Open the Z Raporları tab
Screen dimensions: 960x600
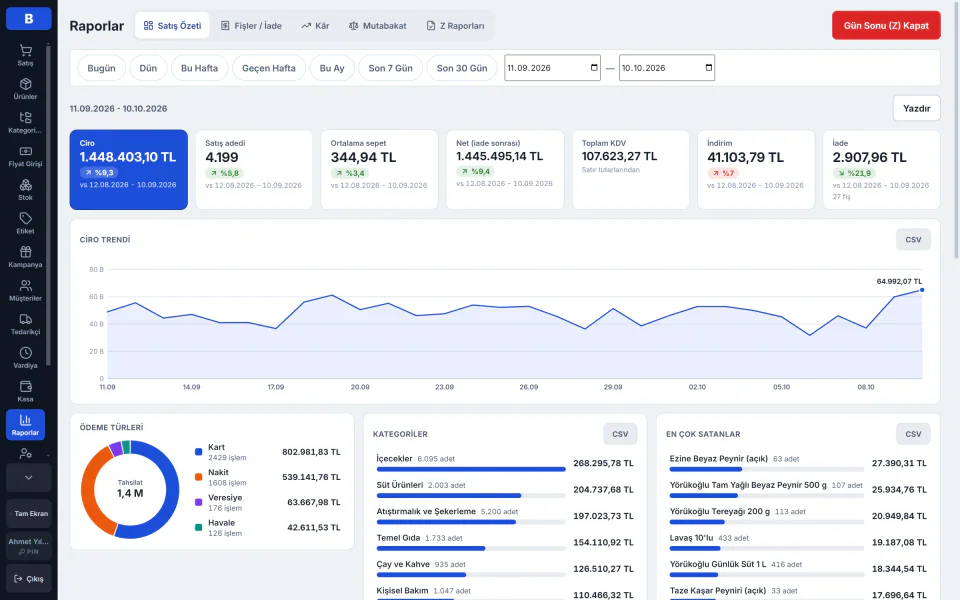[x=456, y=26]
